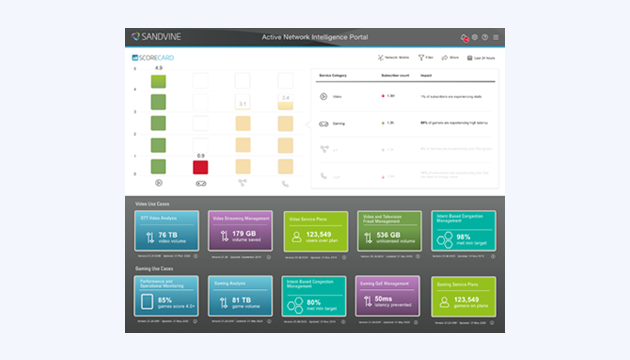This screenshot has width=630, height=360.
Task: Open the Network Mobile selector
Action: pos(393,58)
